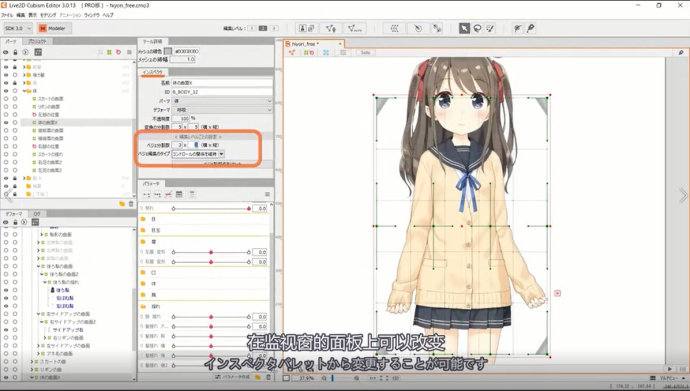The height and width of the screenshot is (391, 690).
Task: Select the Brush selection tool beside the lasso
Action: [x=490, y=28]
